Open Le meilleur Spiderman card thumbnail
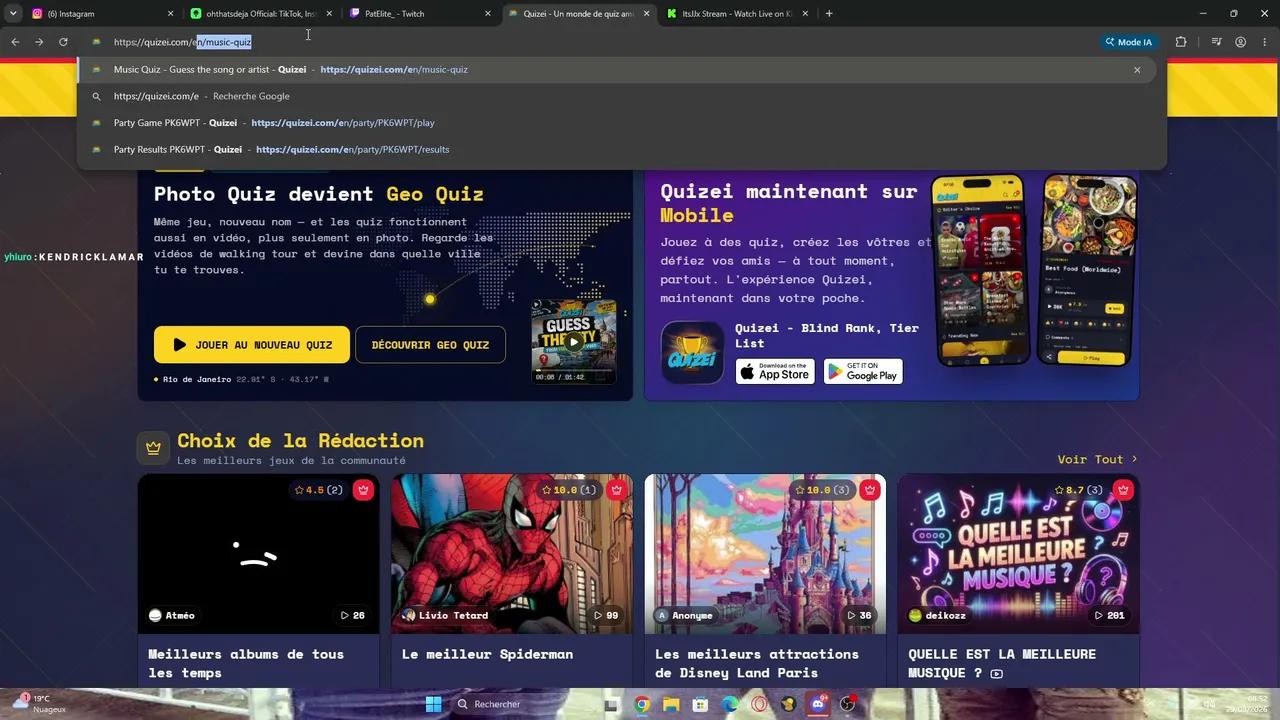Image resolution: width=1280 pixels, height=720 pixels. (512, 554)
